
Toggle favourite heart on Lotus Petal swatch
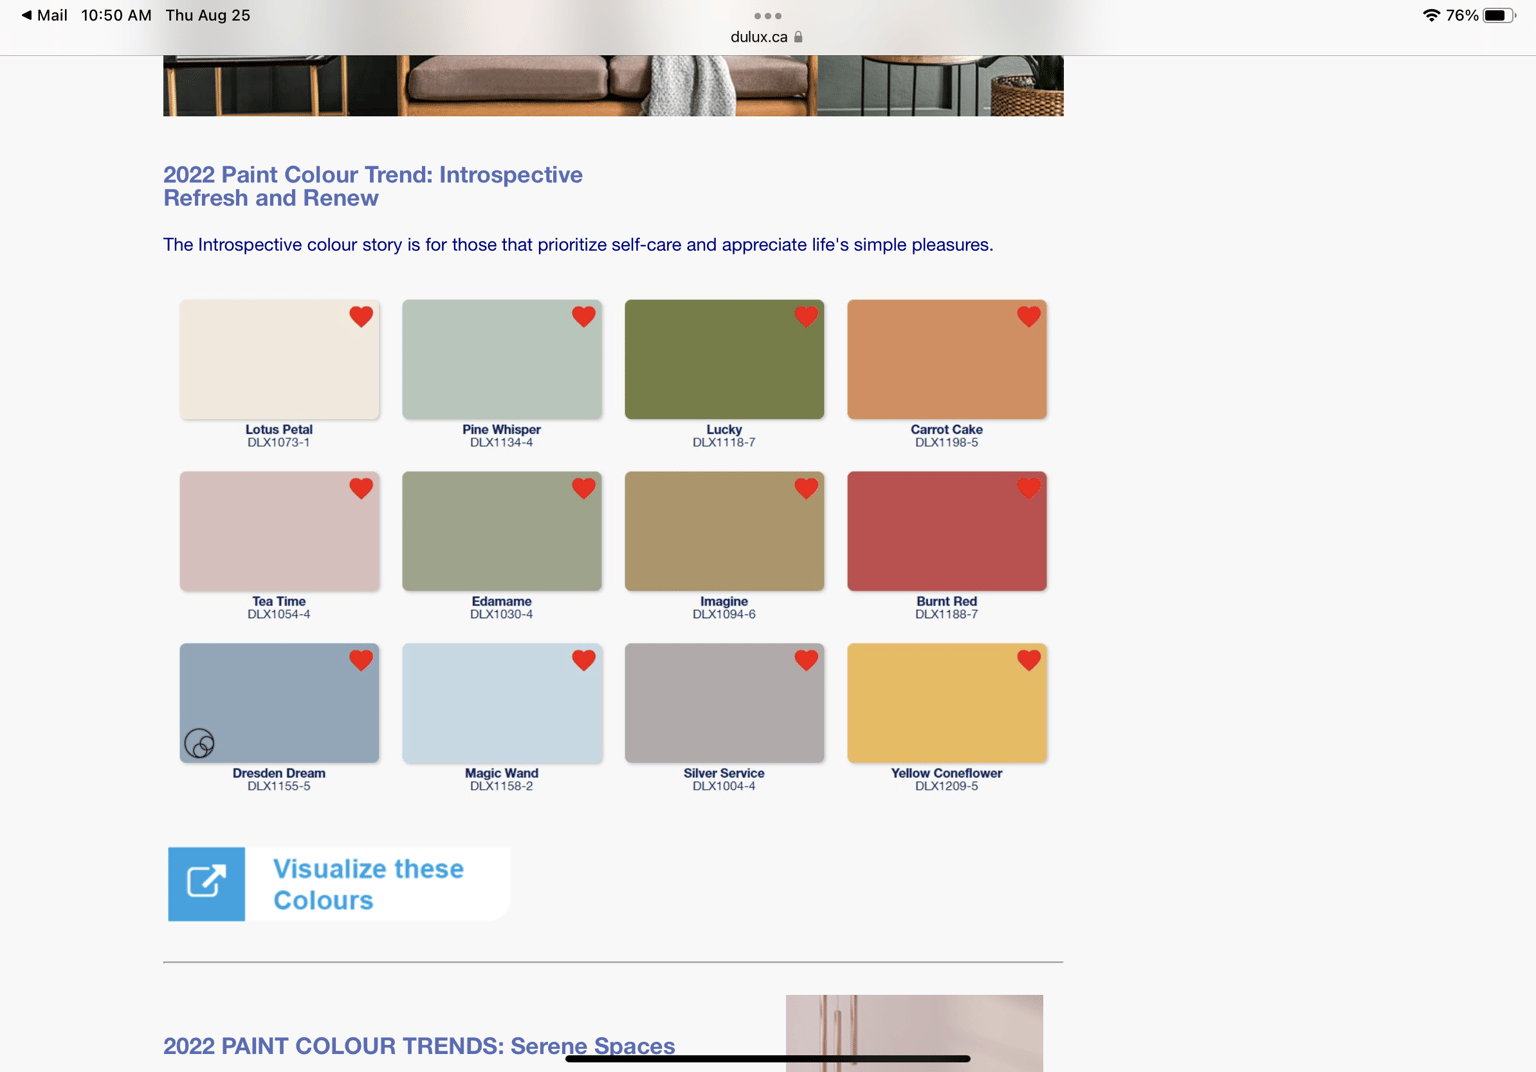tap(361, 316)
